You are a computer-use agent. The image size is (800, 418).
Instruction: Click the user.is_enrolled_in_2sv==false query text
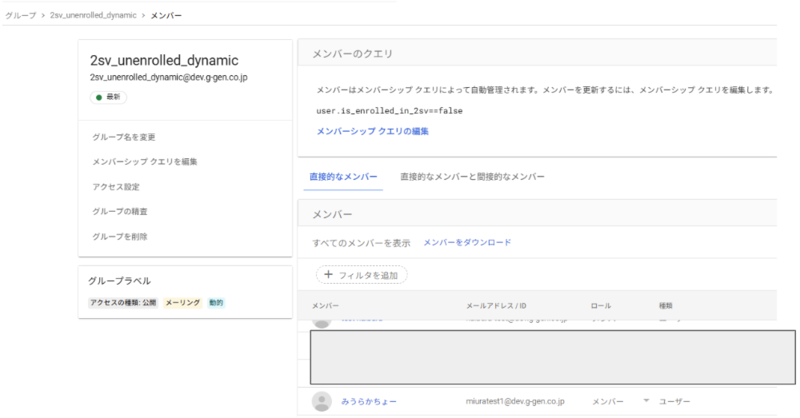click(389, 111)
